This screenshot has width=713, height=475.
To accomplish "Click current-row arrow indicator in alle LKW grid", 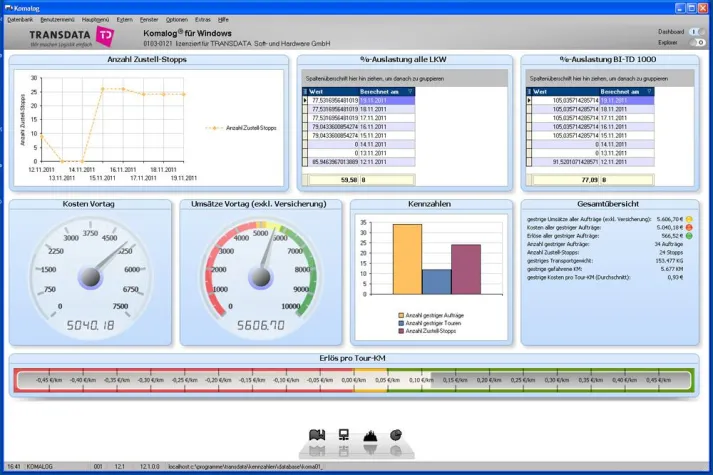I will [x=305, y=100].
